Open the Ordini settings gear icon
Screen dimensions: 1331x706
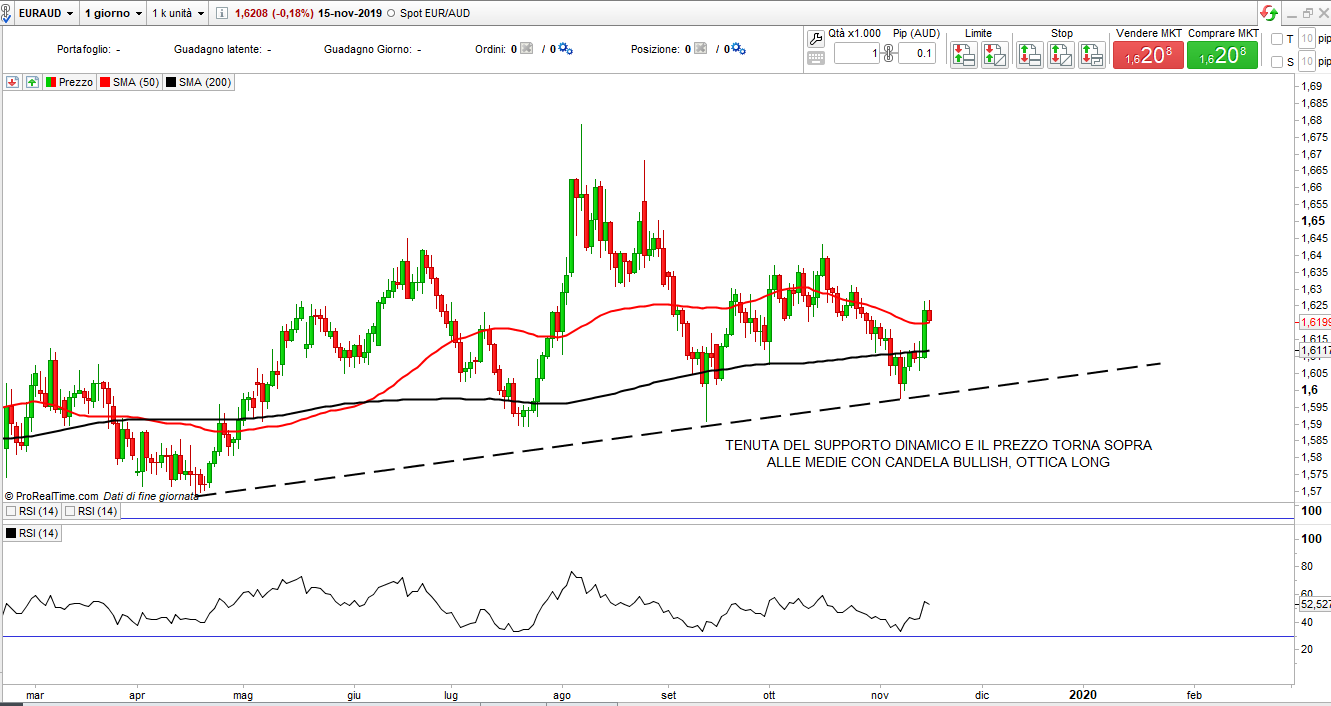[564, 49]
